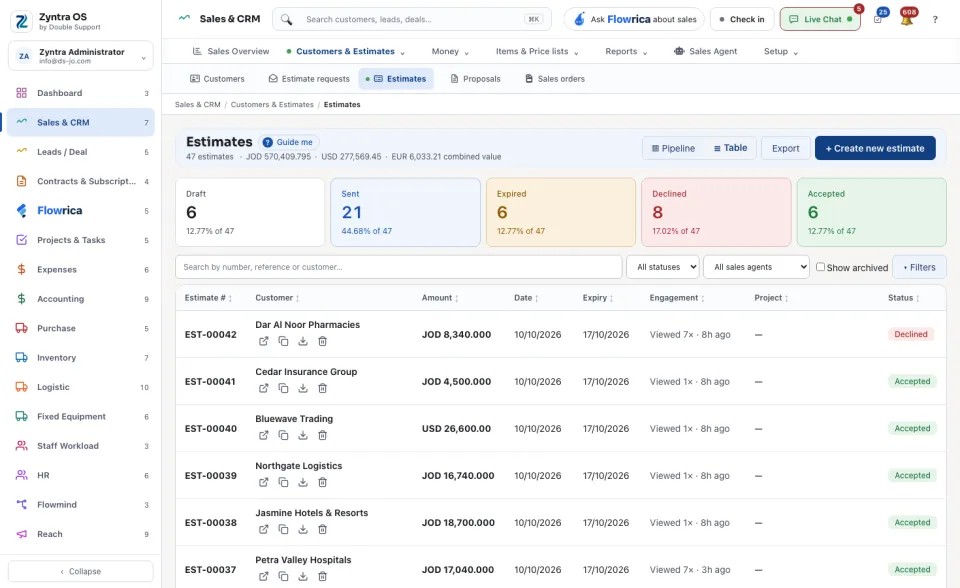The width and height of the screenshot is (960, 588).
Task: Open Flowmind in the sidebar
Action: tap(81, 505)
